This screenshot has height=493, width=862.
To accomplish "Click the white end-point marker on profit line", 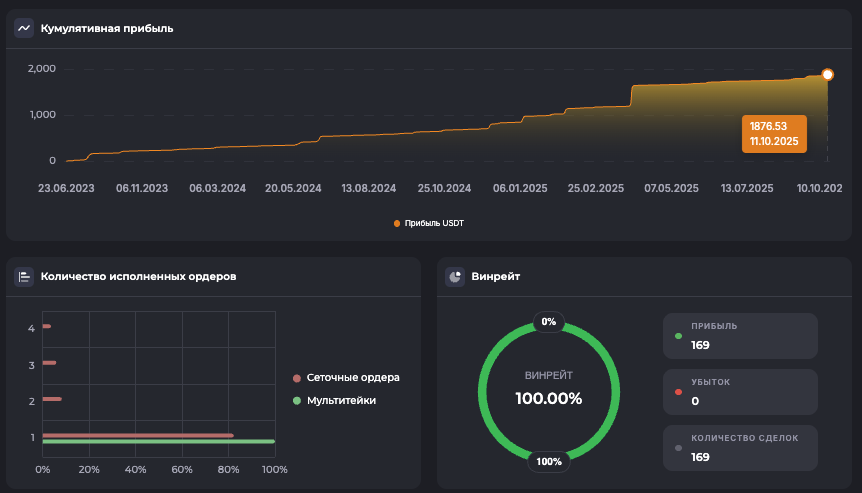I will click(827, 75).
